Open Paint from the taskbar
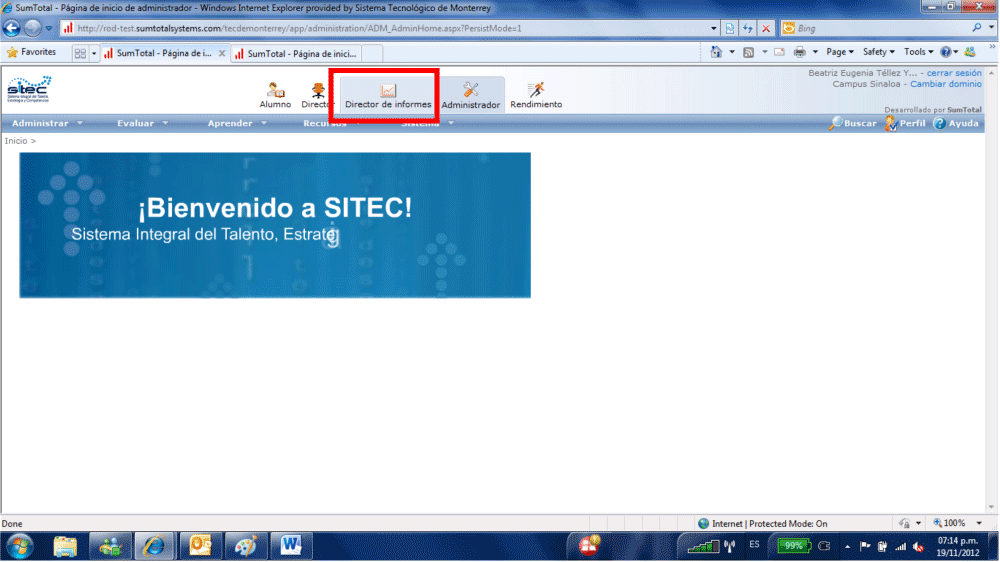The height and width of the screenshot is (562, 1000). click(x=246, y=546)
